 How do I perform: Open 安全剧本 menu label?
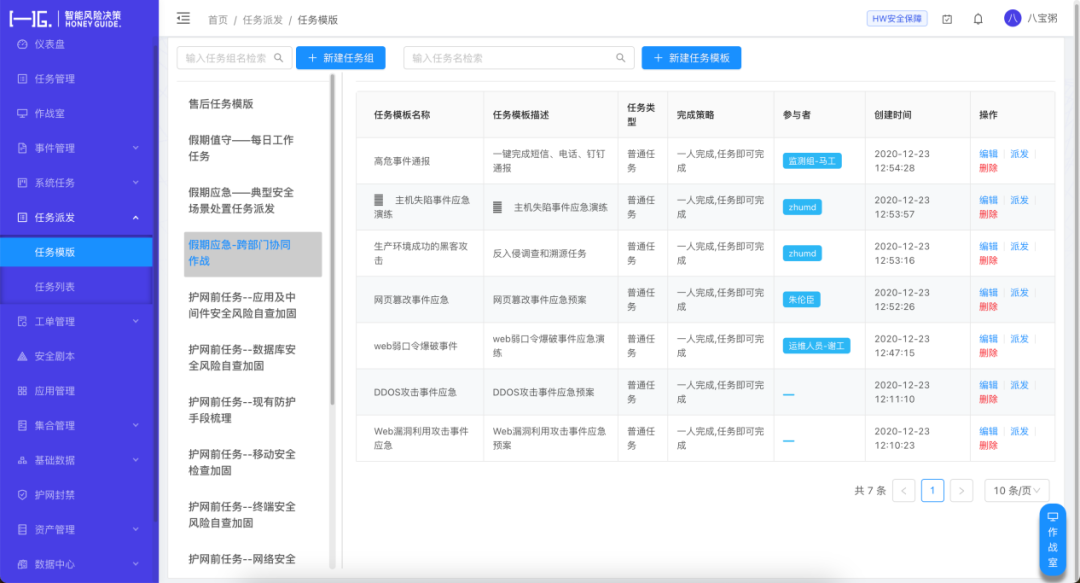click(x=54, y=356)
